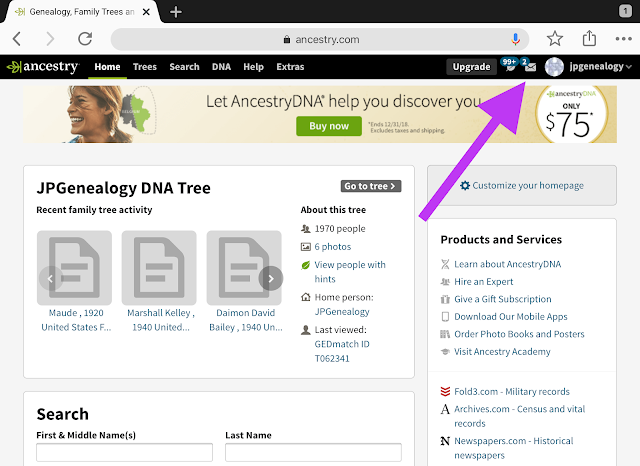Image resolution: width=640 pixels, height=466 pixels.
Task: Click Buy now in AncestryDNA banner
Action: click(x=329, y=126)
